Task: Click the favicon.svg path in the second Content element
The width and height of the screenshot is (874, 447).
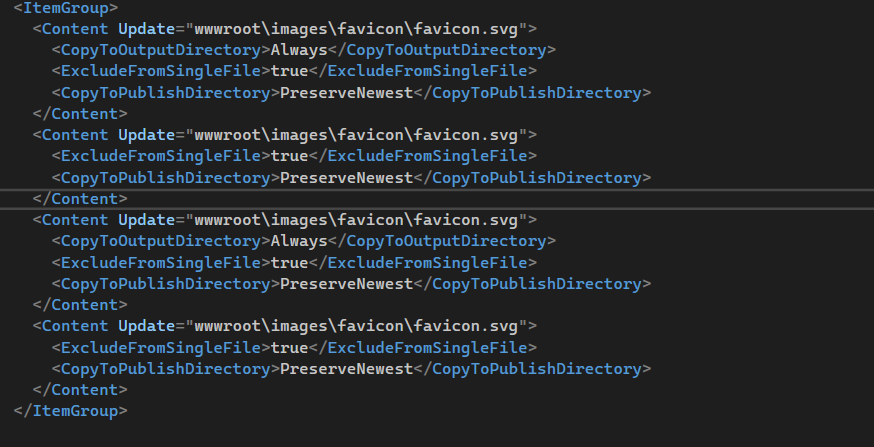Action: pos(360,135)
